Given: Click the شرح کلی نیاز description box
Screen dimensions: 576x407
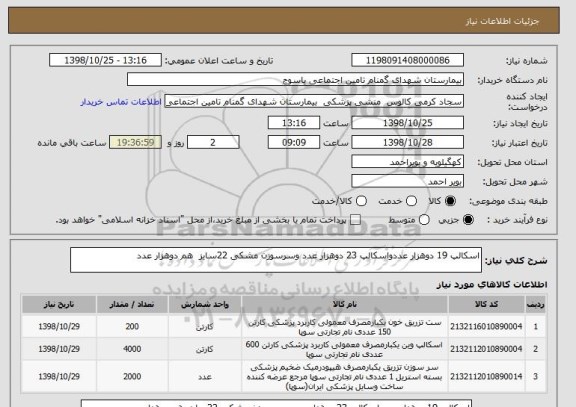Looking at the screenshot, I should (276, 260).
